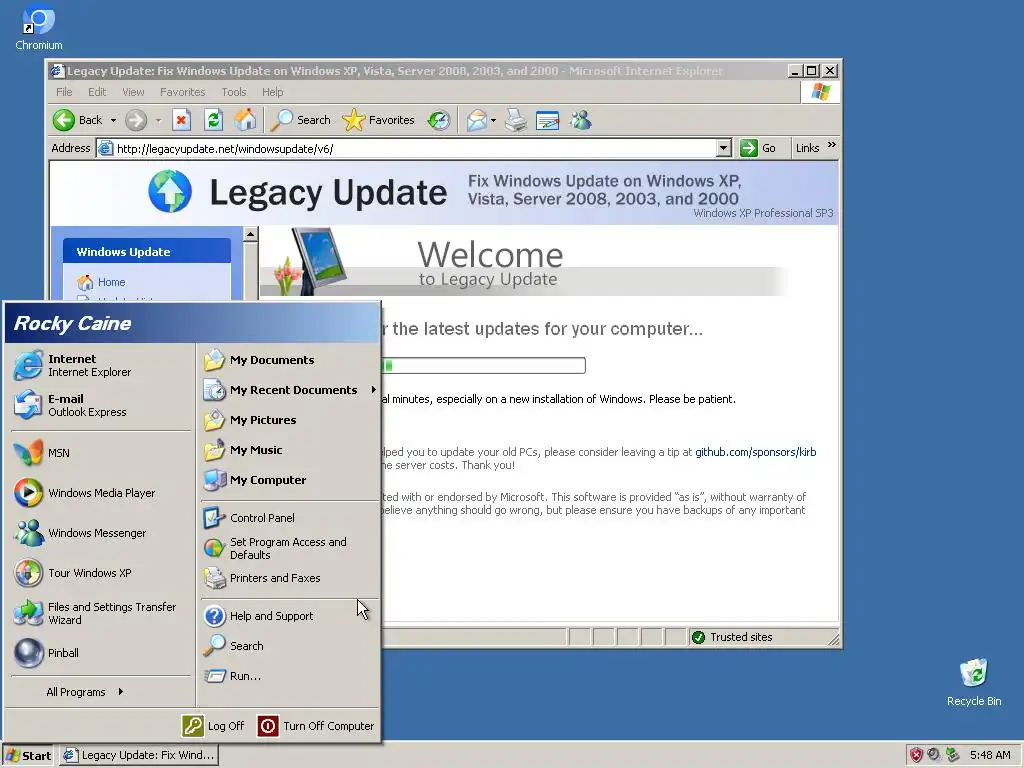
Task: Open Files and Settings Transfer Wizard
Action: pyautogui.click(x=101, y=613)
